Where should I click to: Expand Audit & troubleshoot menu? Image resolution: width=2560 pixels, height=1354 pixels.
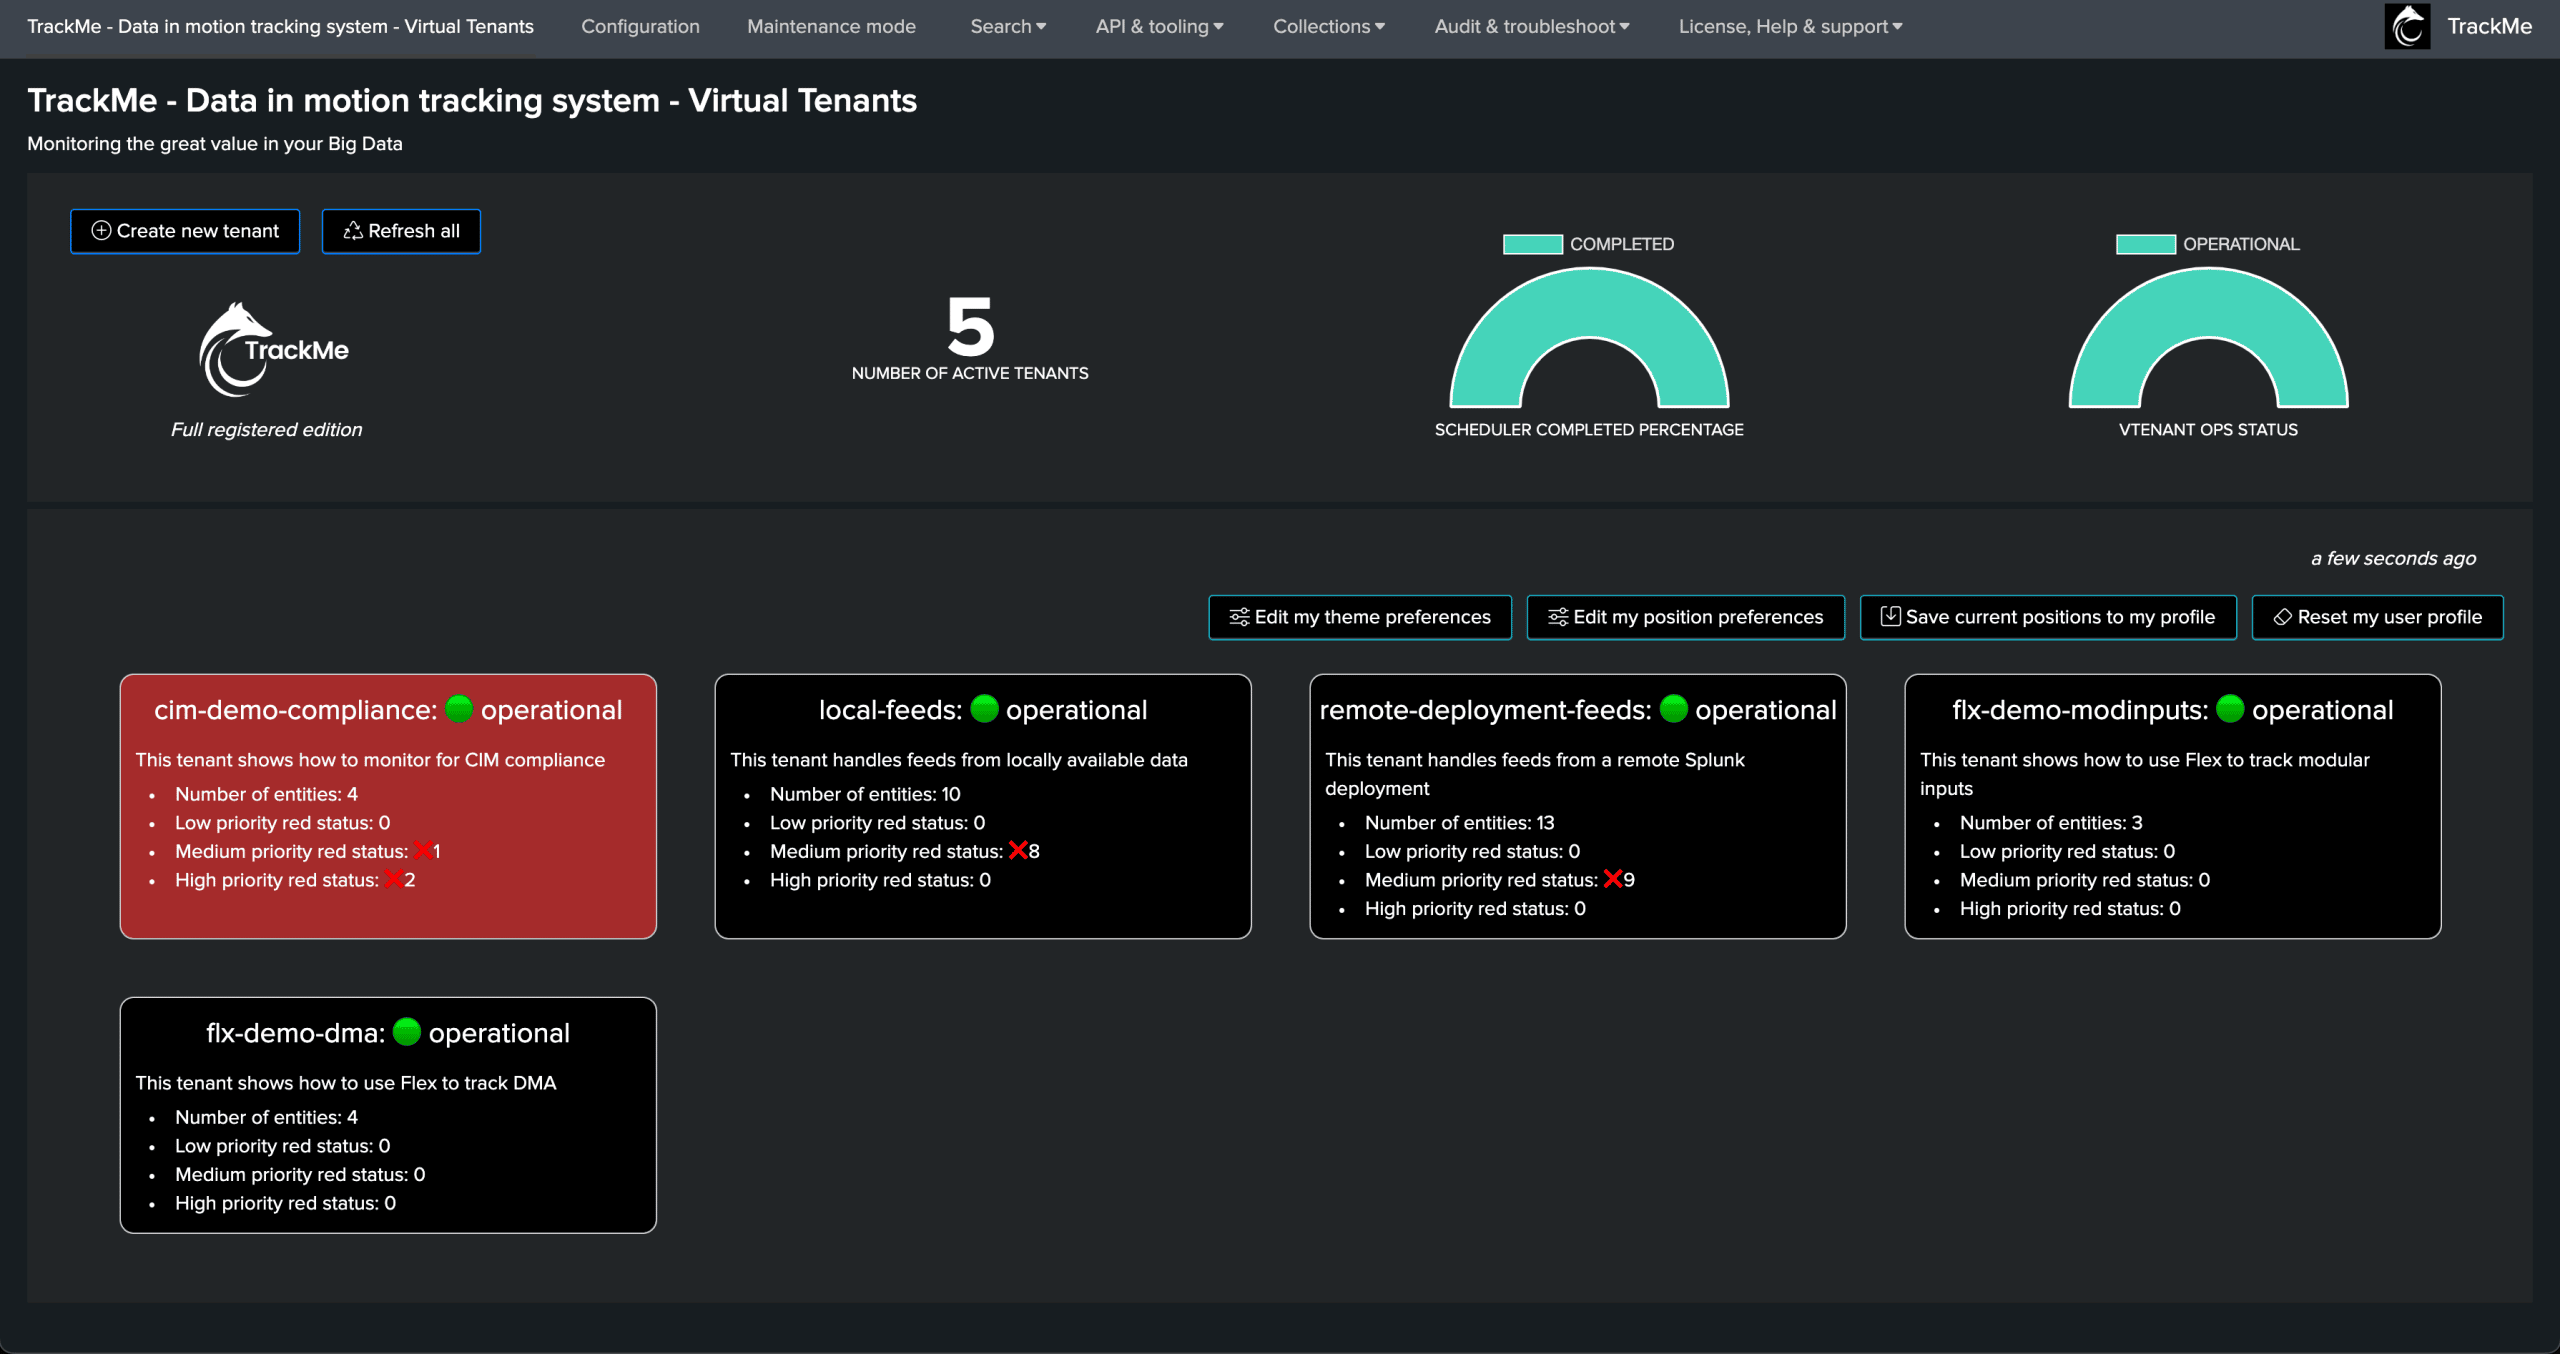(1531, 27)
